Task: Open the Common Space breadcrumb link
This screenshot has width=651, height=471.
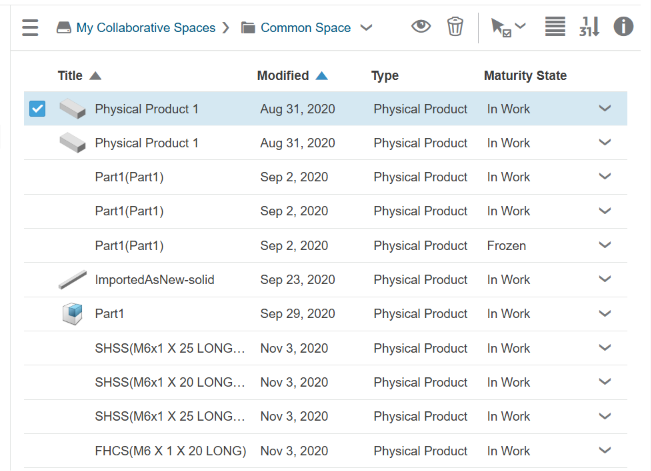Action: (x=306, y=28)
